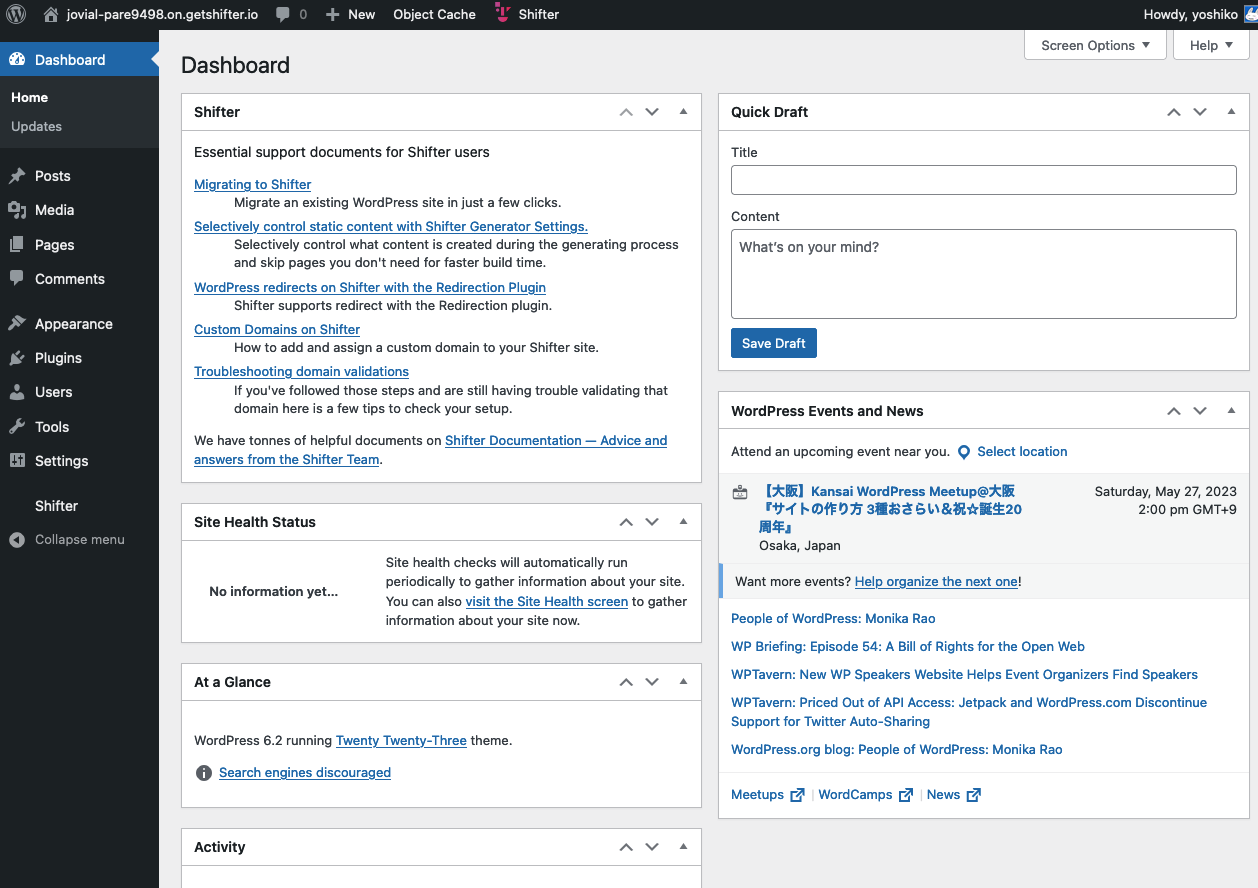Click the Plugins plug icon
Viewport: 1258px width, 888px height.
(x=17, y=358)
